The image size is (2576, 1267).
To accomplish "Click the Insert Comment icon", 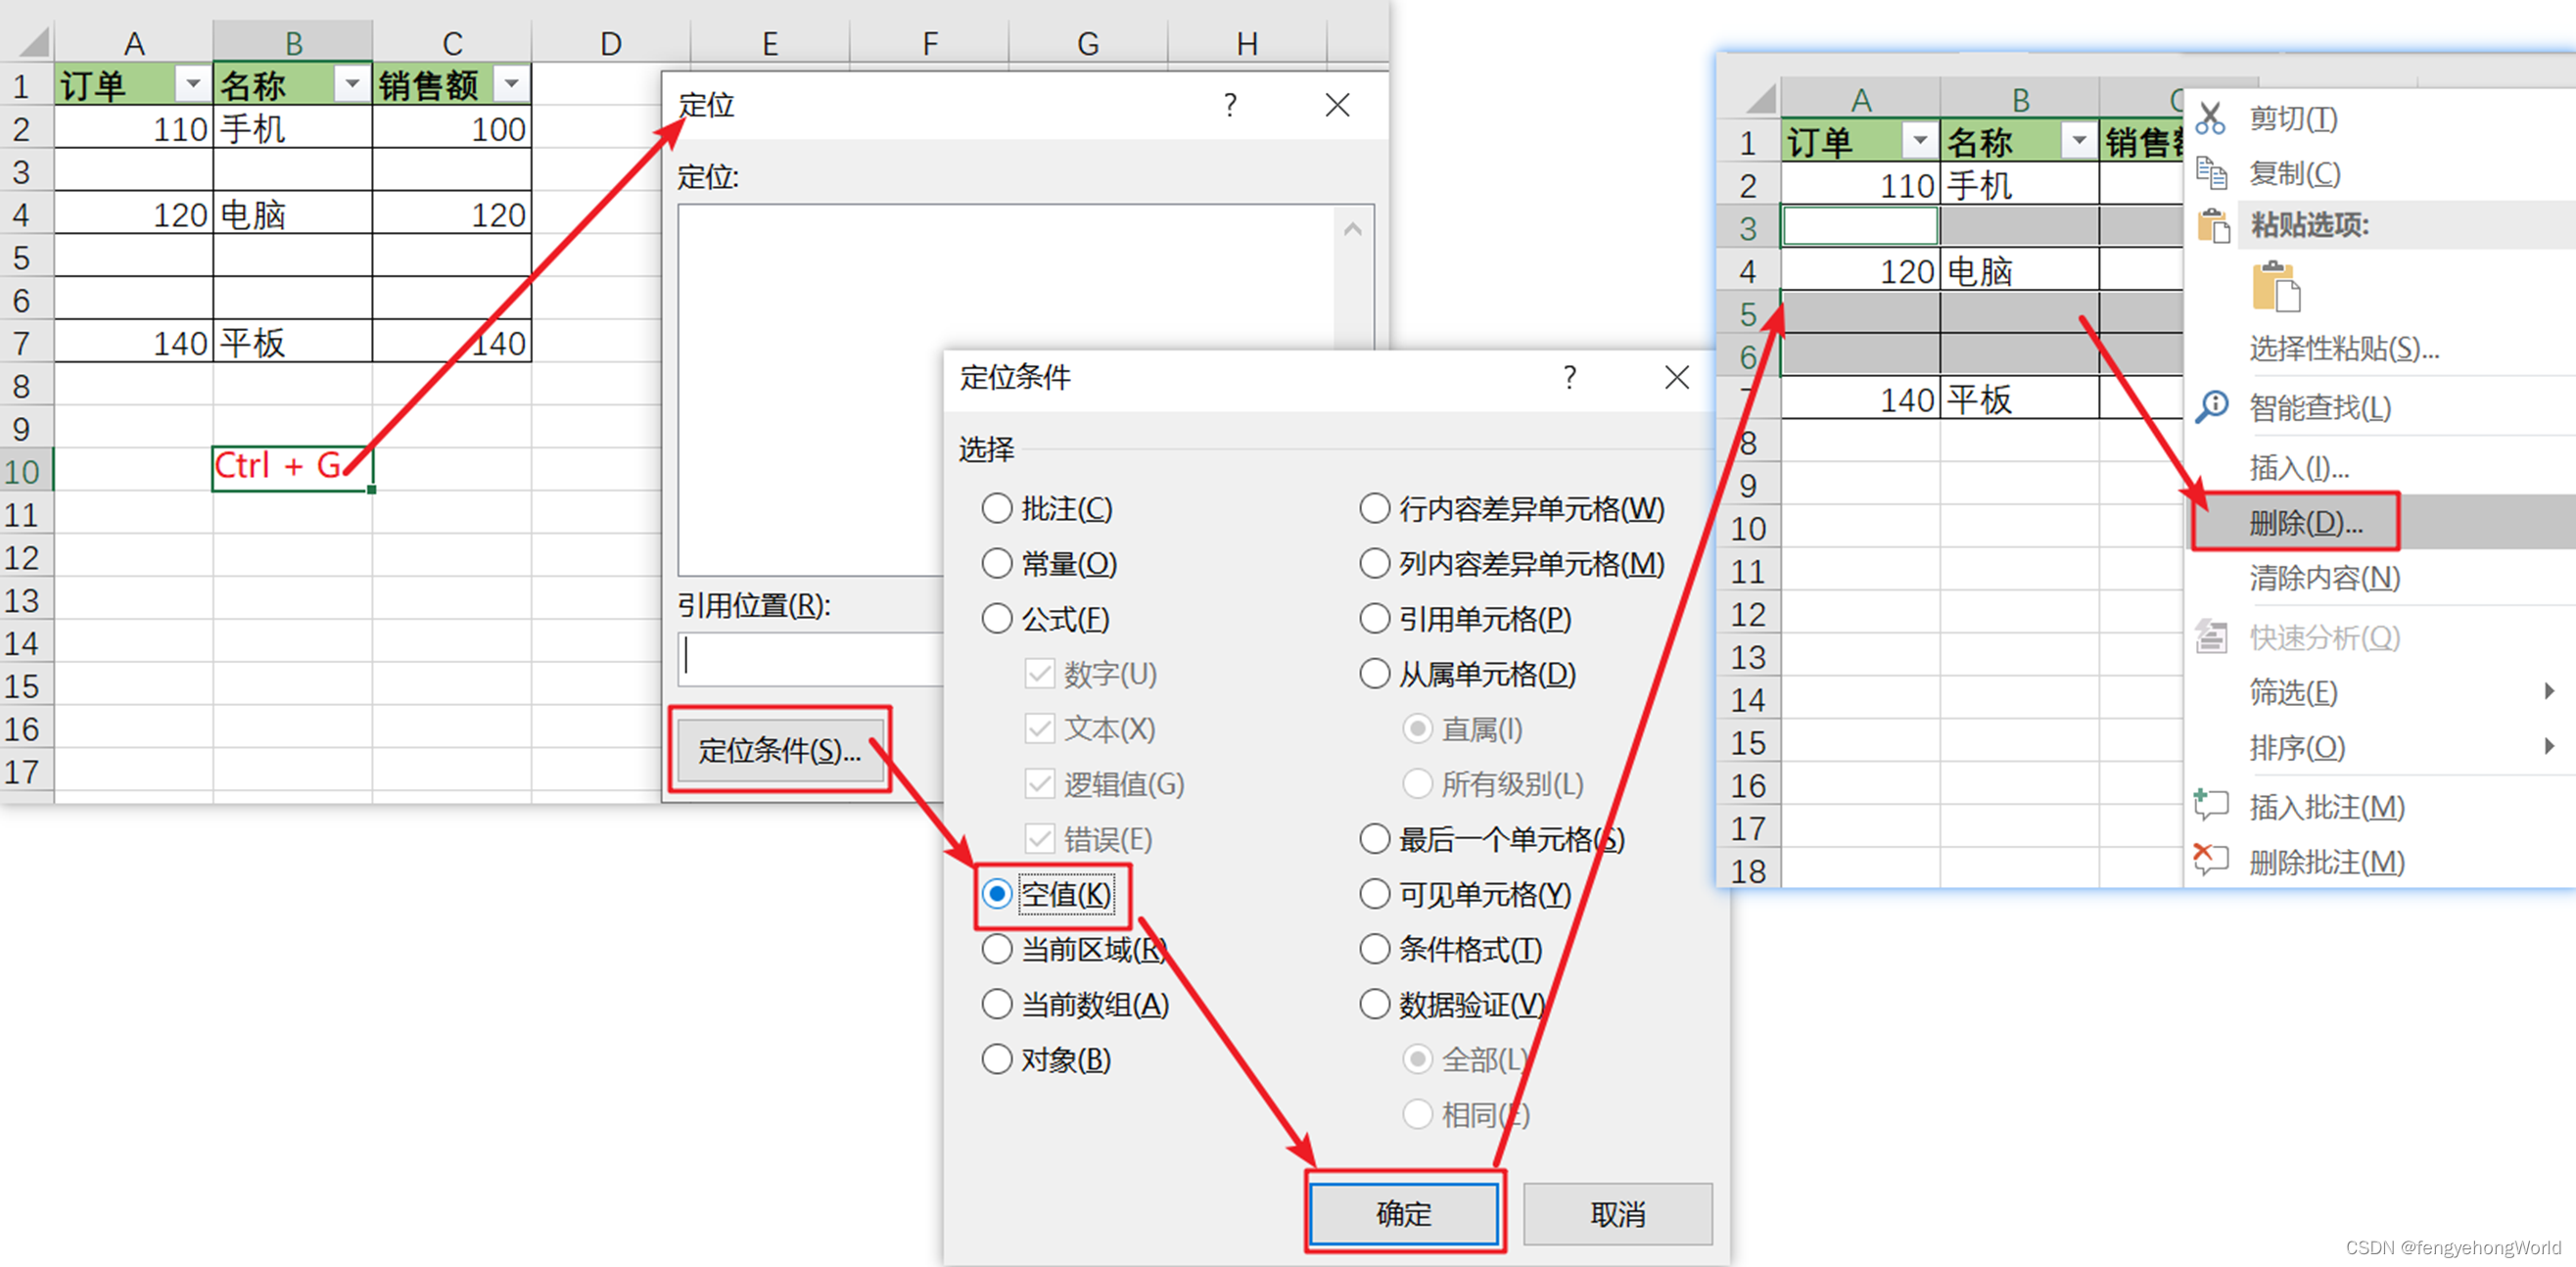I will (2210, 806).
